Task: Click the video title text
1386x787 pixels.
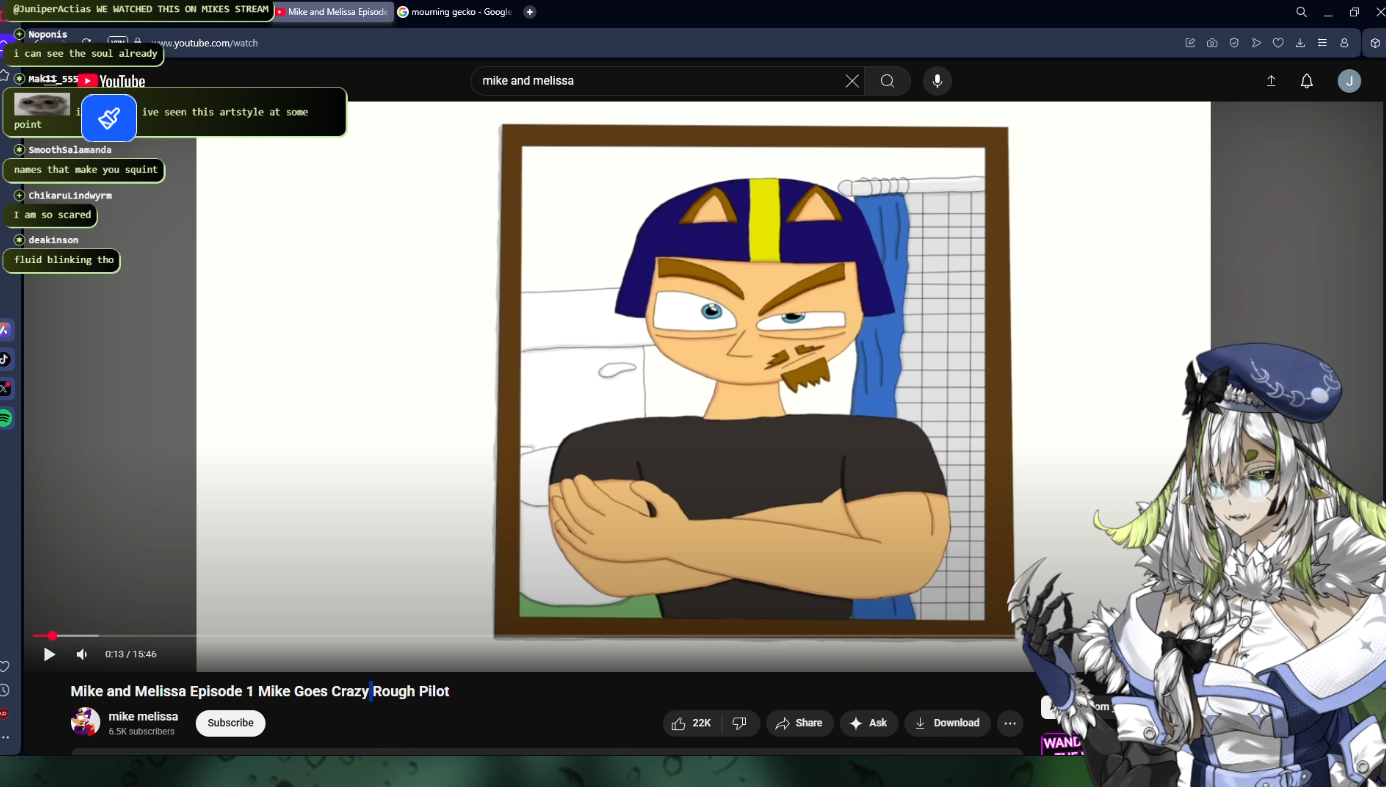Action: click(260, 691)
